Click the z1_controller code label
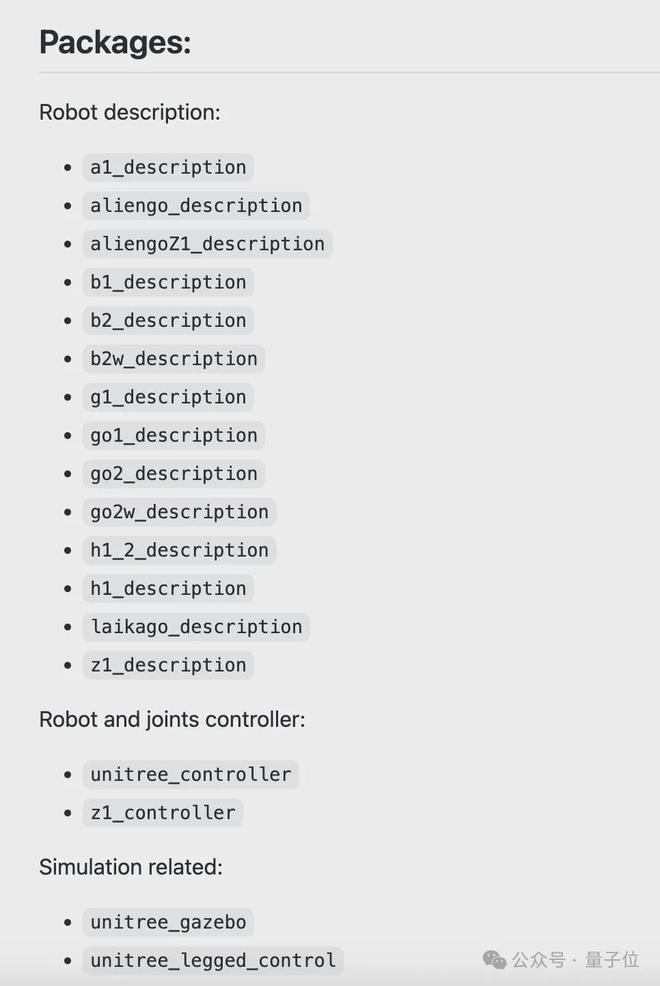 pyautogui.click(x=163, y=813)
